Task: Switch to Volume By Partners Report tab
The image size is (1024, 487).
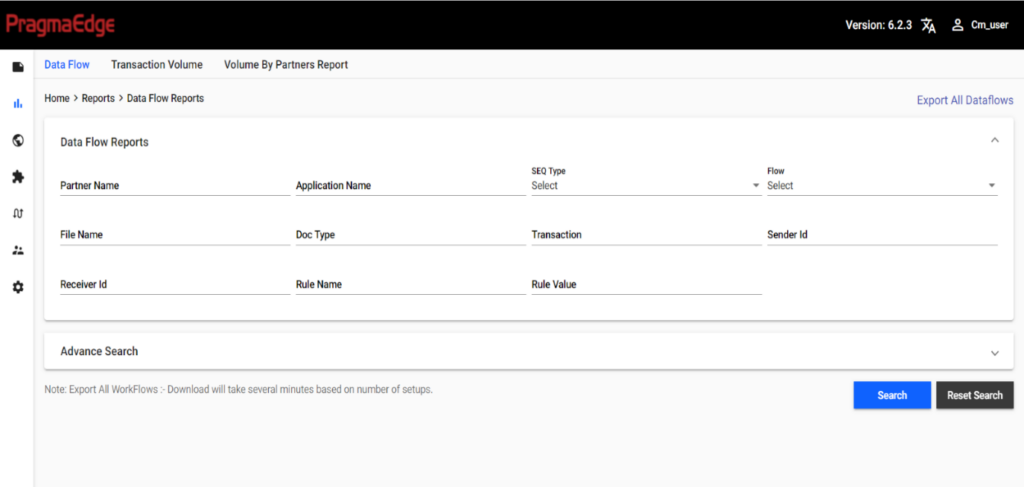Action: [286, 65]
